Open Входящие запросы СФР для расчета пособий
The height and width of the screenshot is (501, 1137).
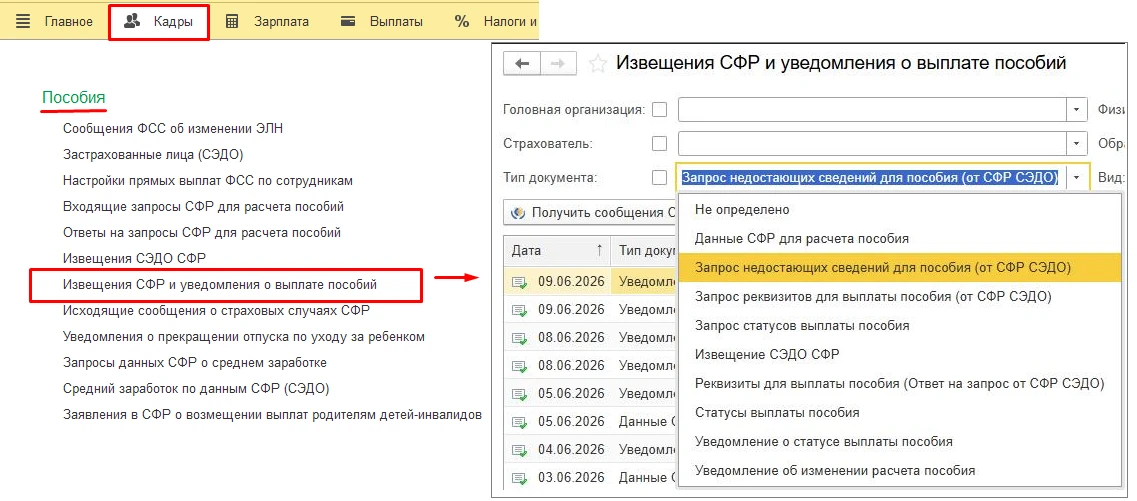pos(203,207)
